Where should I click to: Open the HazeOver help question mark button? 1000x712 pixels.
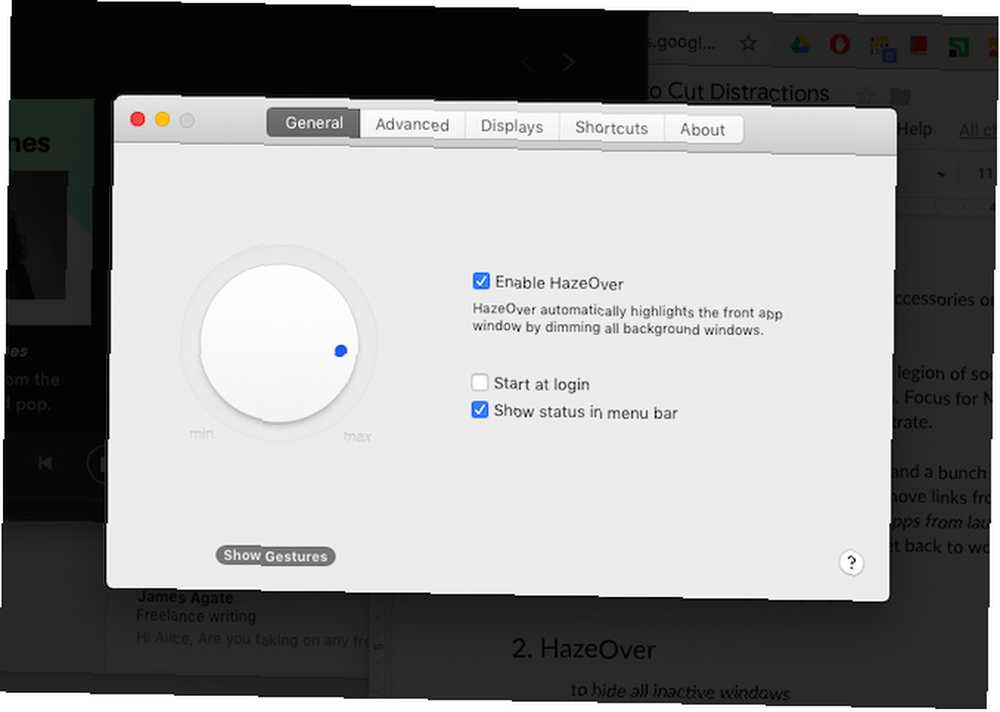[851, 563]
